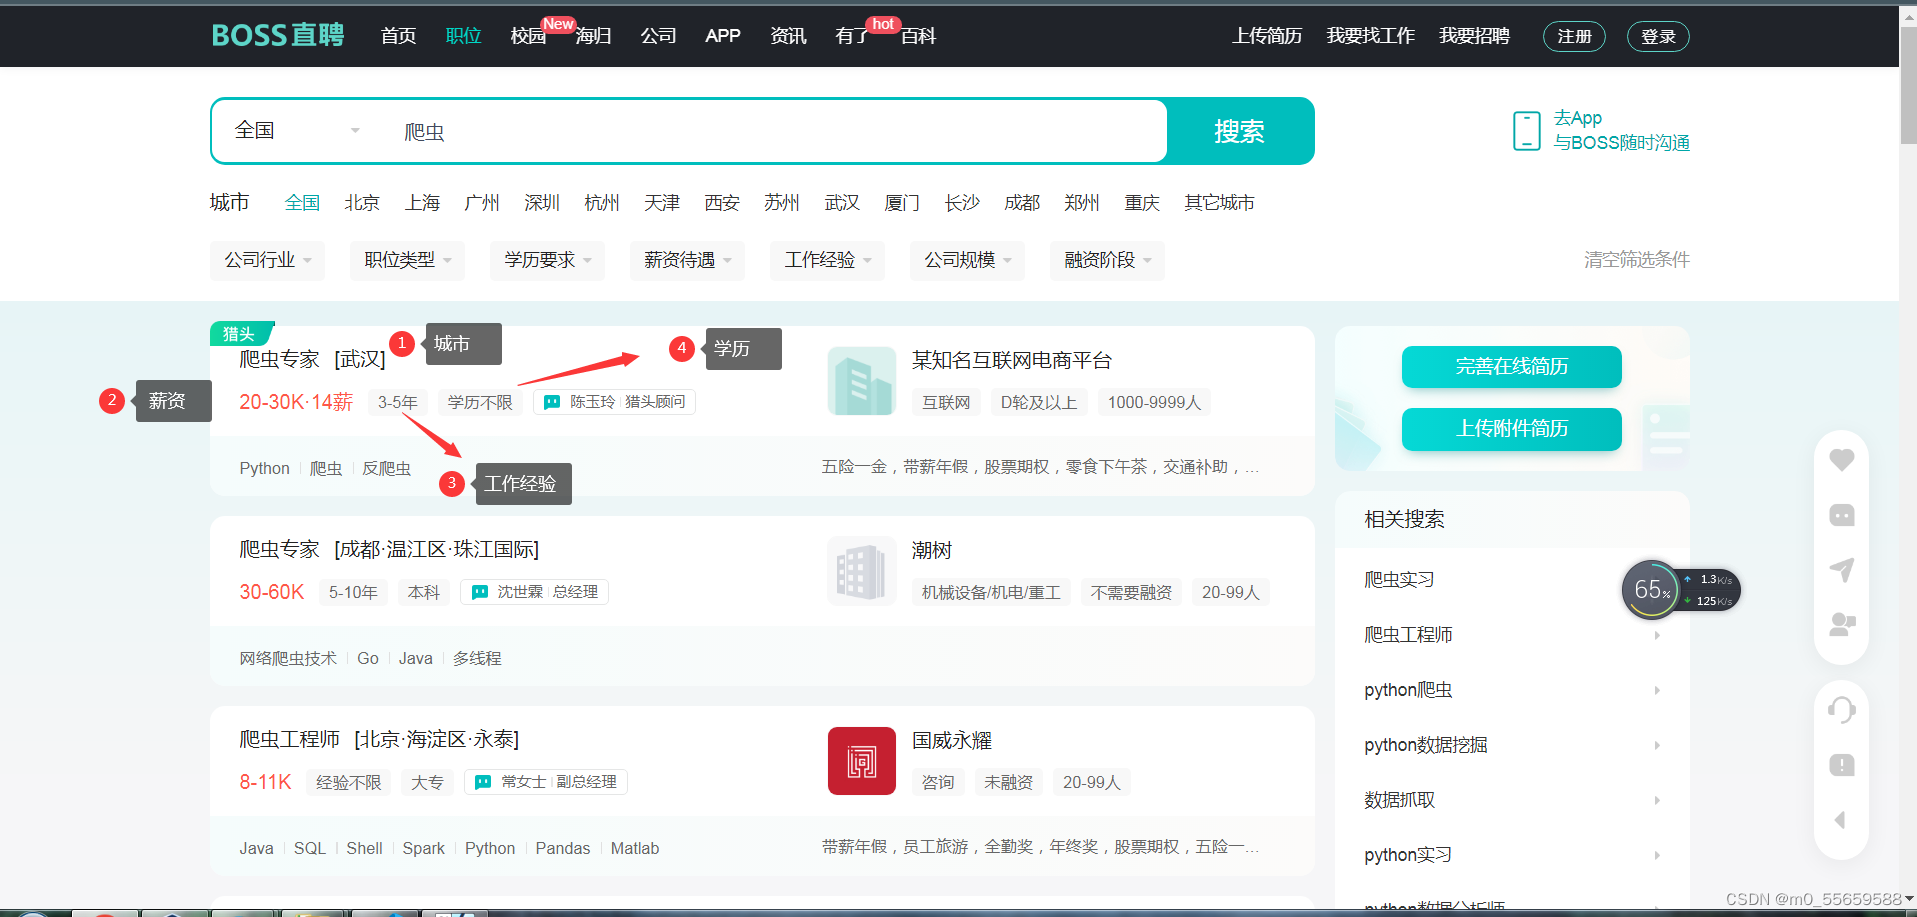This screenshot has height=917, width=1917.
Task: Click the 某知名互联网电商平台 company logo
Action: pyautogui.click(x=861, y=381)
